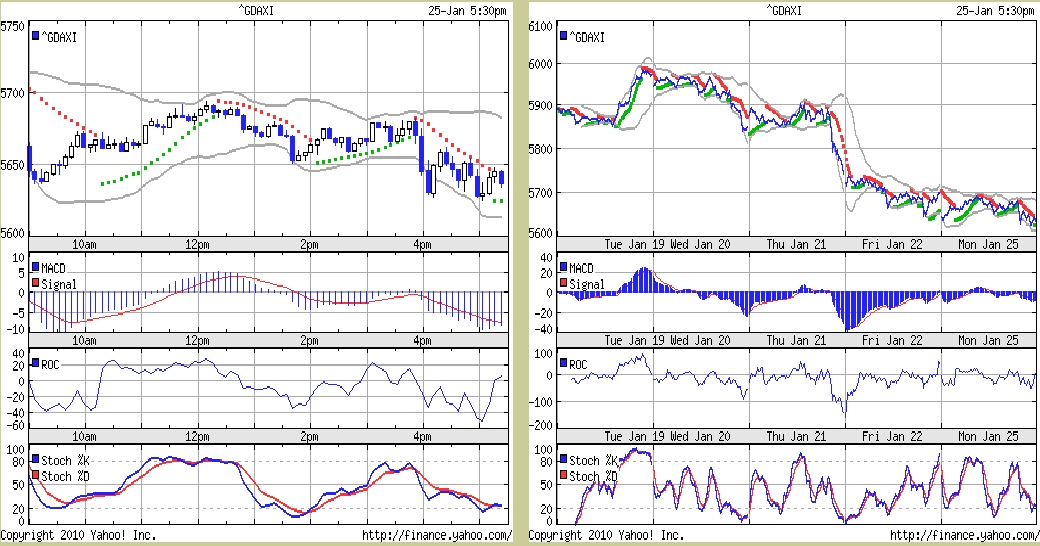Image resolution: width=1040 pixels, height=546 pixels.
Task: Click the blue ^GDAXI legend swatch in left chart
Action: click(x=35, y=36)
